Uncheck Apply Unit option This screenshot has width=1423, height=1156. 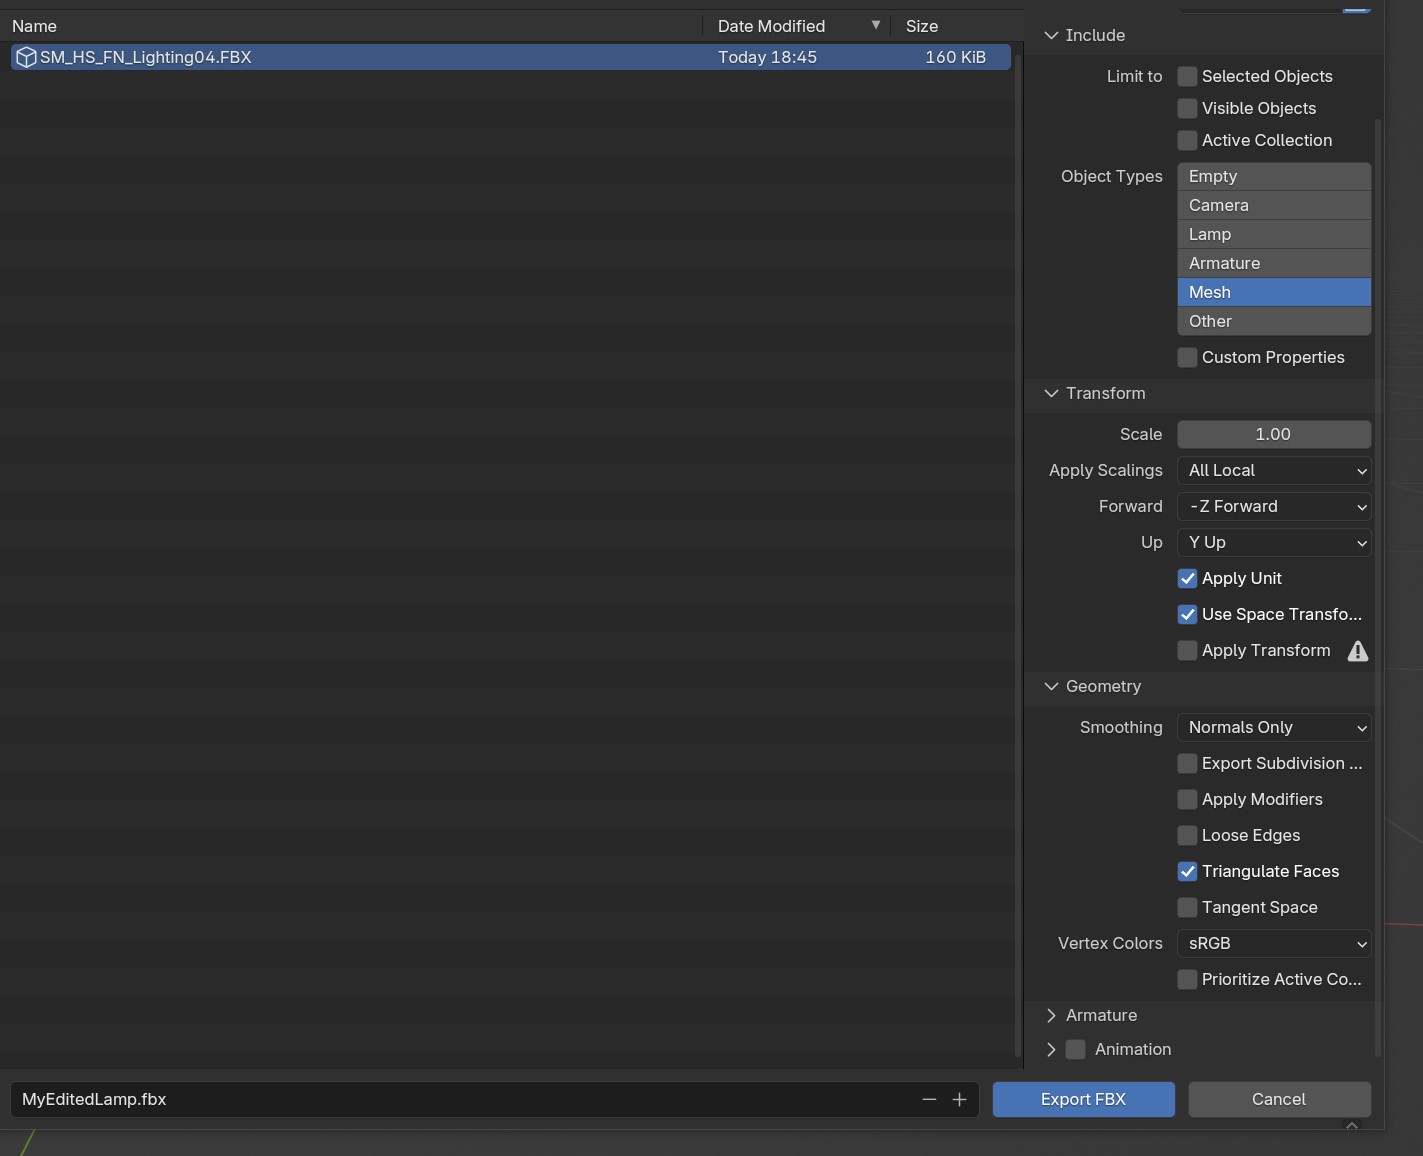1187,578
